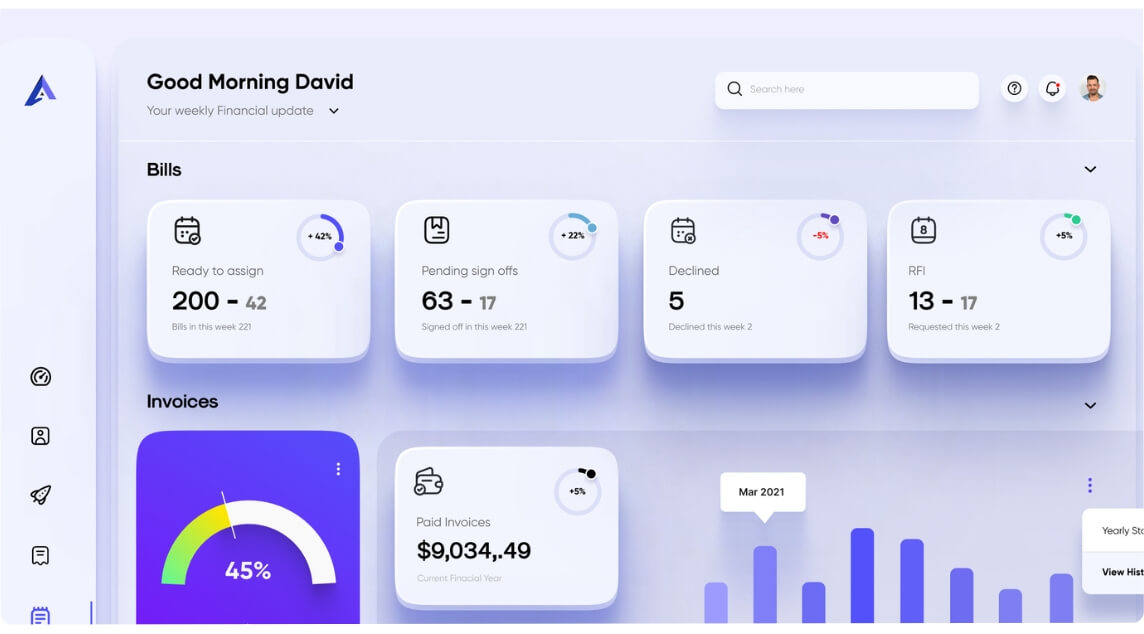
Task: Open the Paid Invoices card
Action: [506, 526]
